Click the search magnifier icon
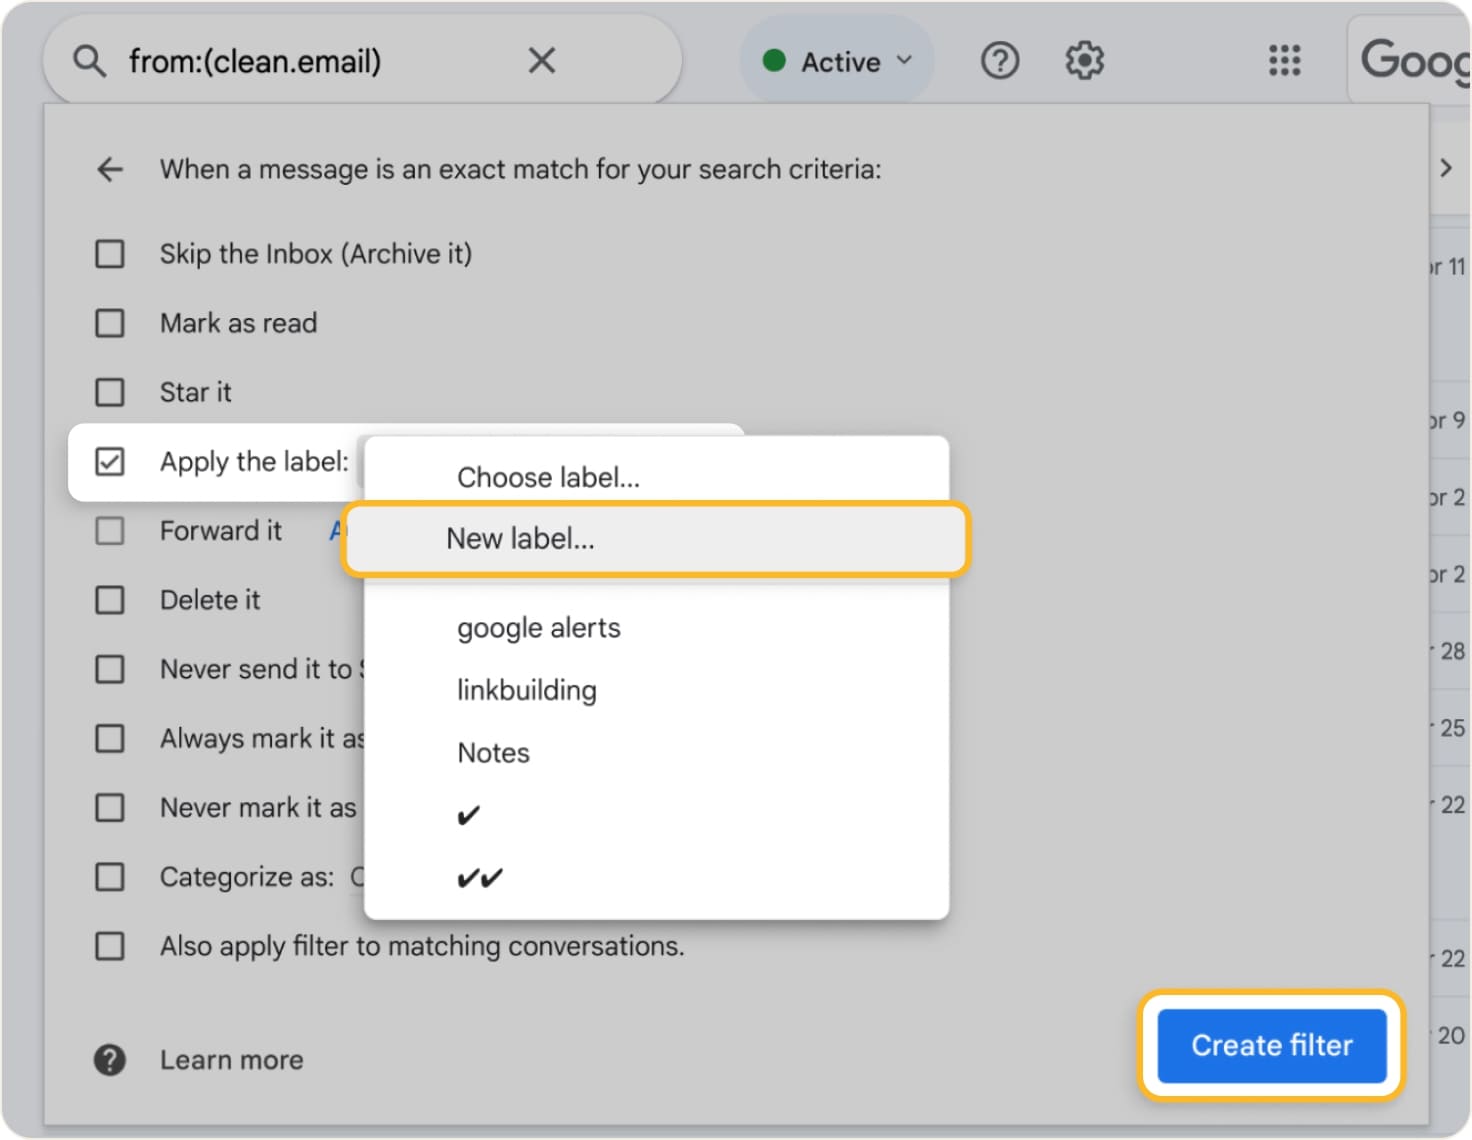Image resolution: width=1472 pixels, height=1140 pixels. (x=89, y=60)
